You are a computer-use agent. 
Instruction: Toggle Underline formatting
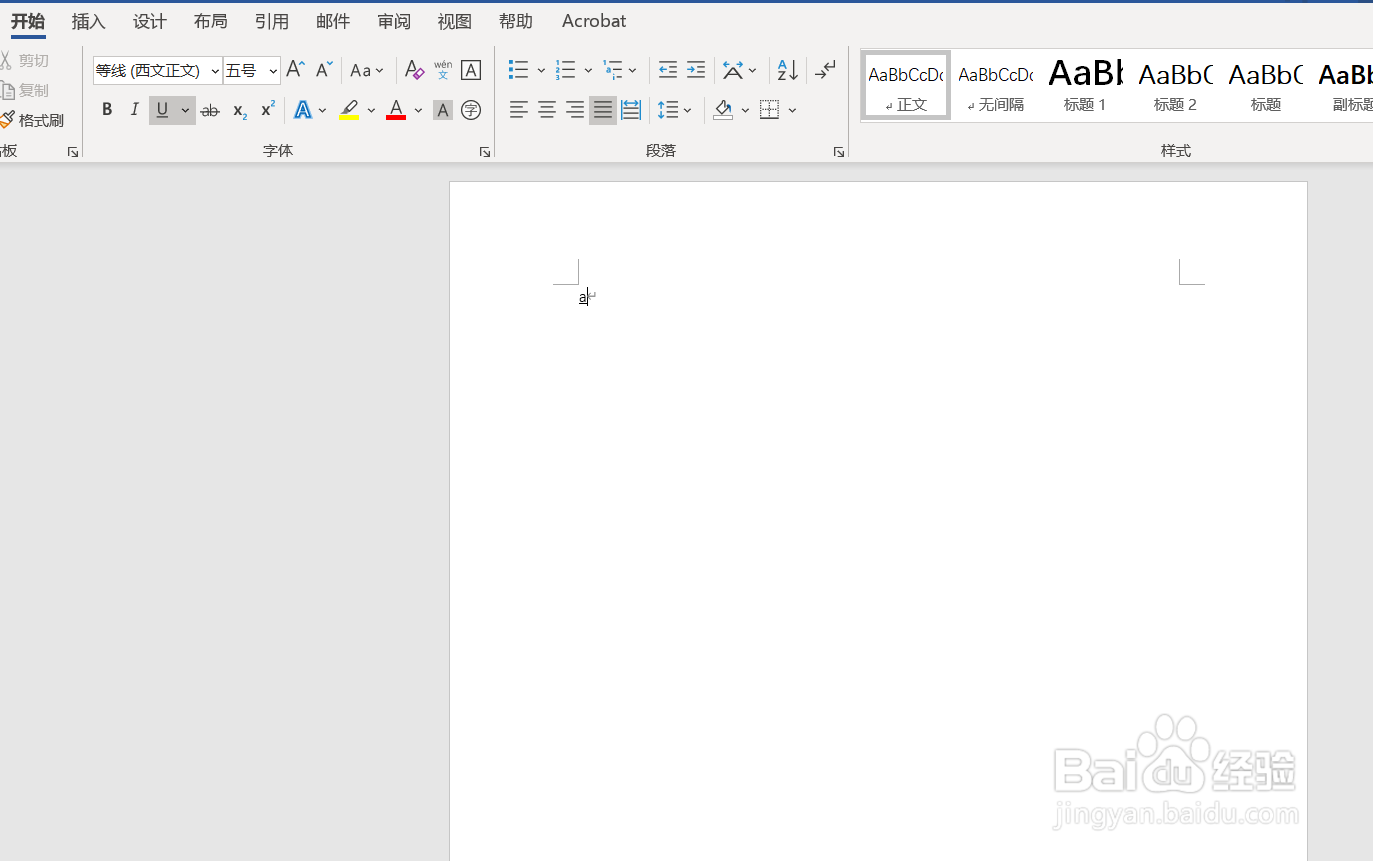tap(162, 110)
